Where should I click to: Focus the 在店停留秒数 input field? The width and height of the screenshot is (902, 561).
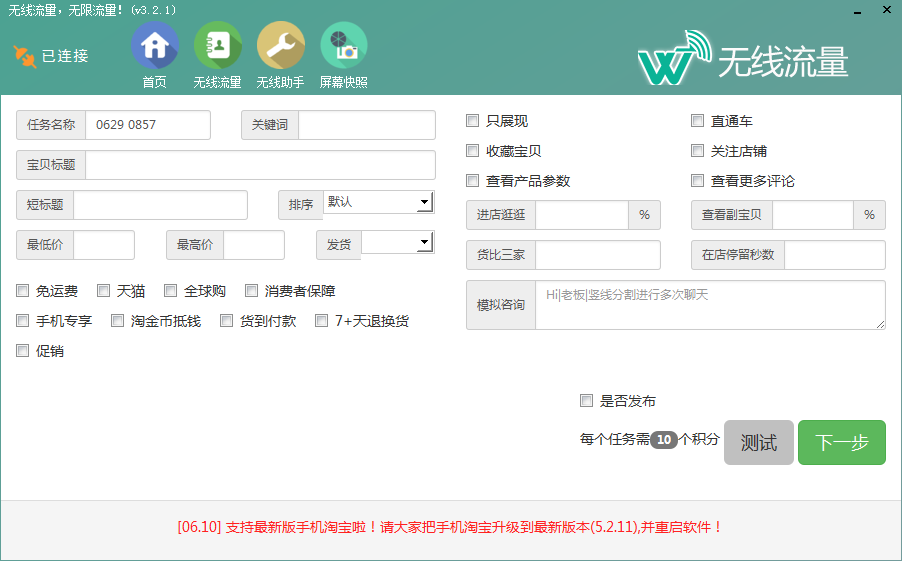[x=835, y=255]
